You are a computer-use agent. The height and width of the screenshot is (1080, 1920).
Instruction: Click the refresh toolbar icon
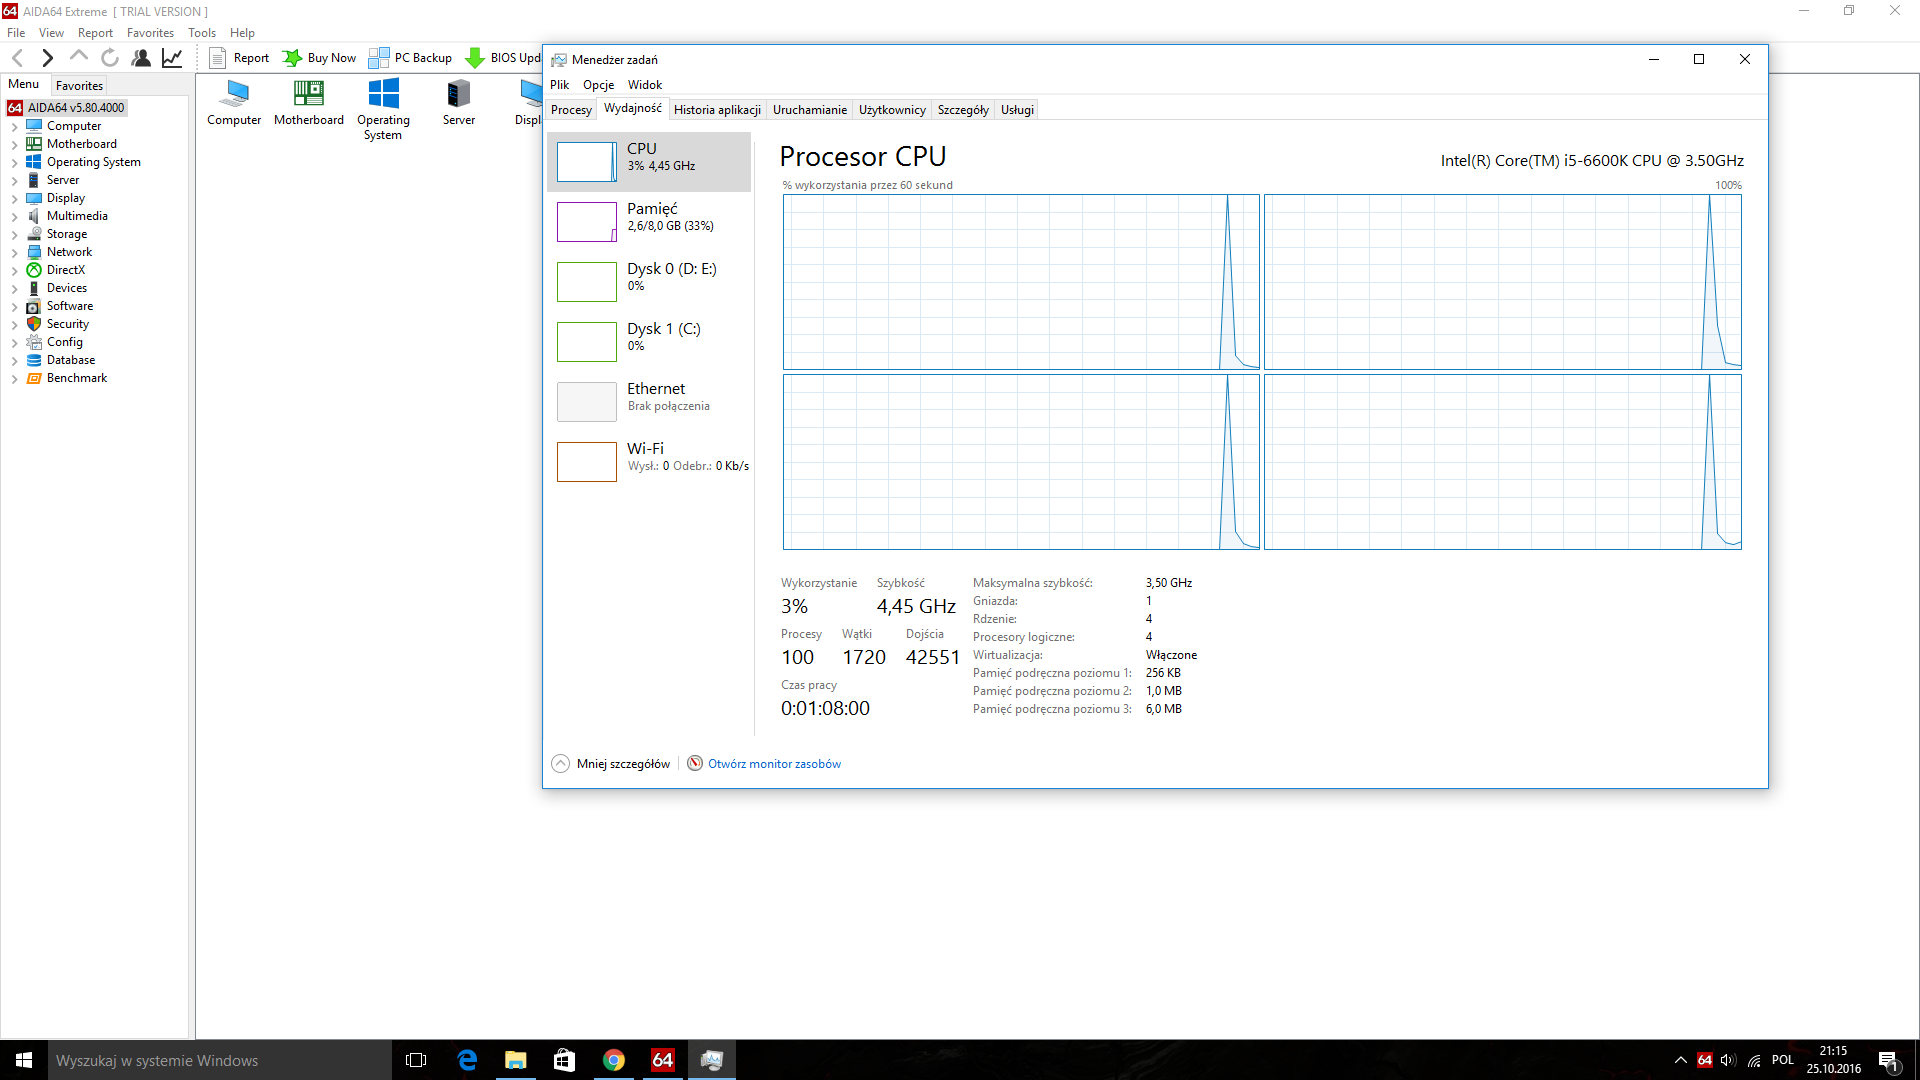(110, 58)
